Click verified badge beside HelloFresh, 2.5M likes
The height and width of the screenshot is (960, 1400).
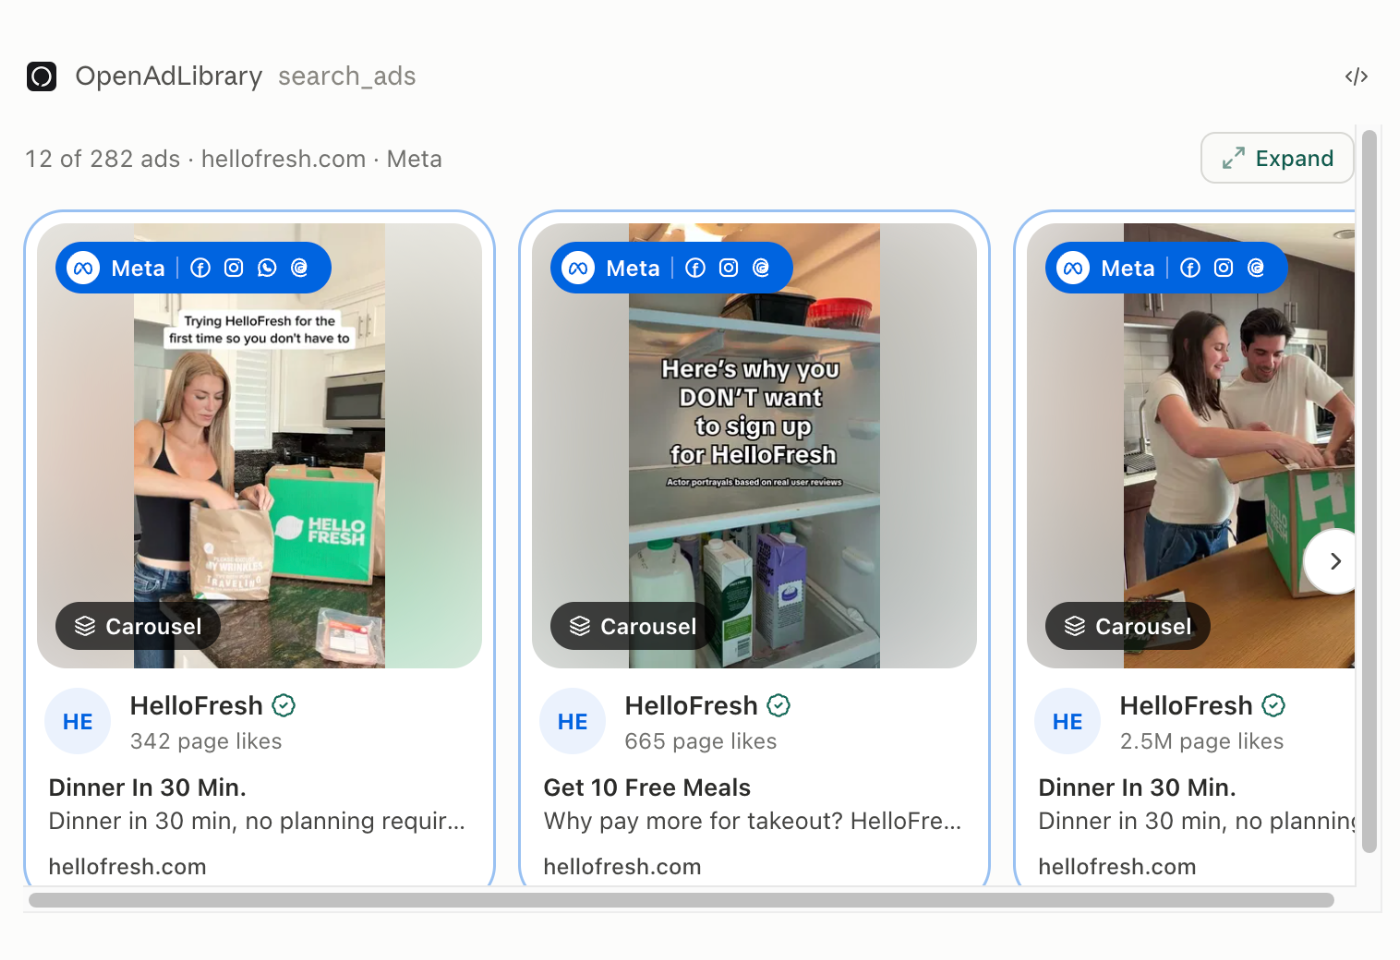(x=1273, y=706)
